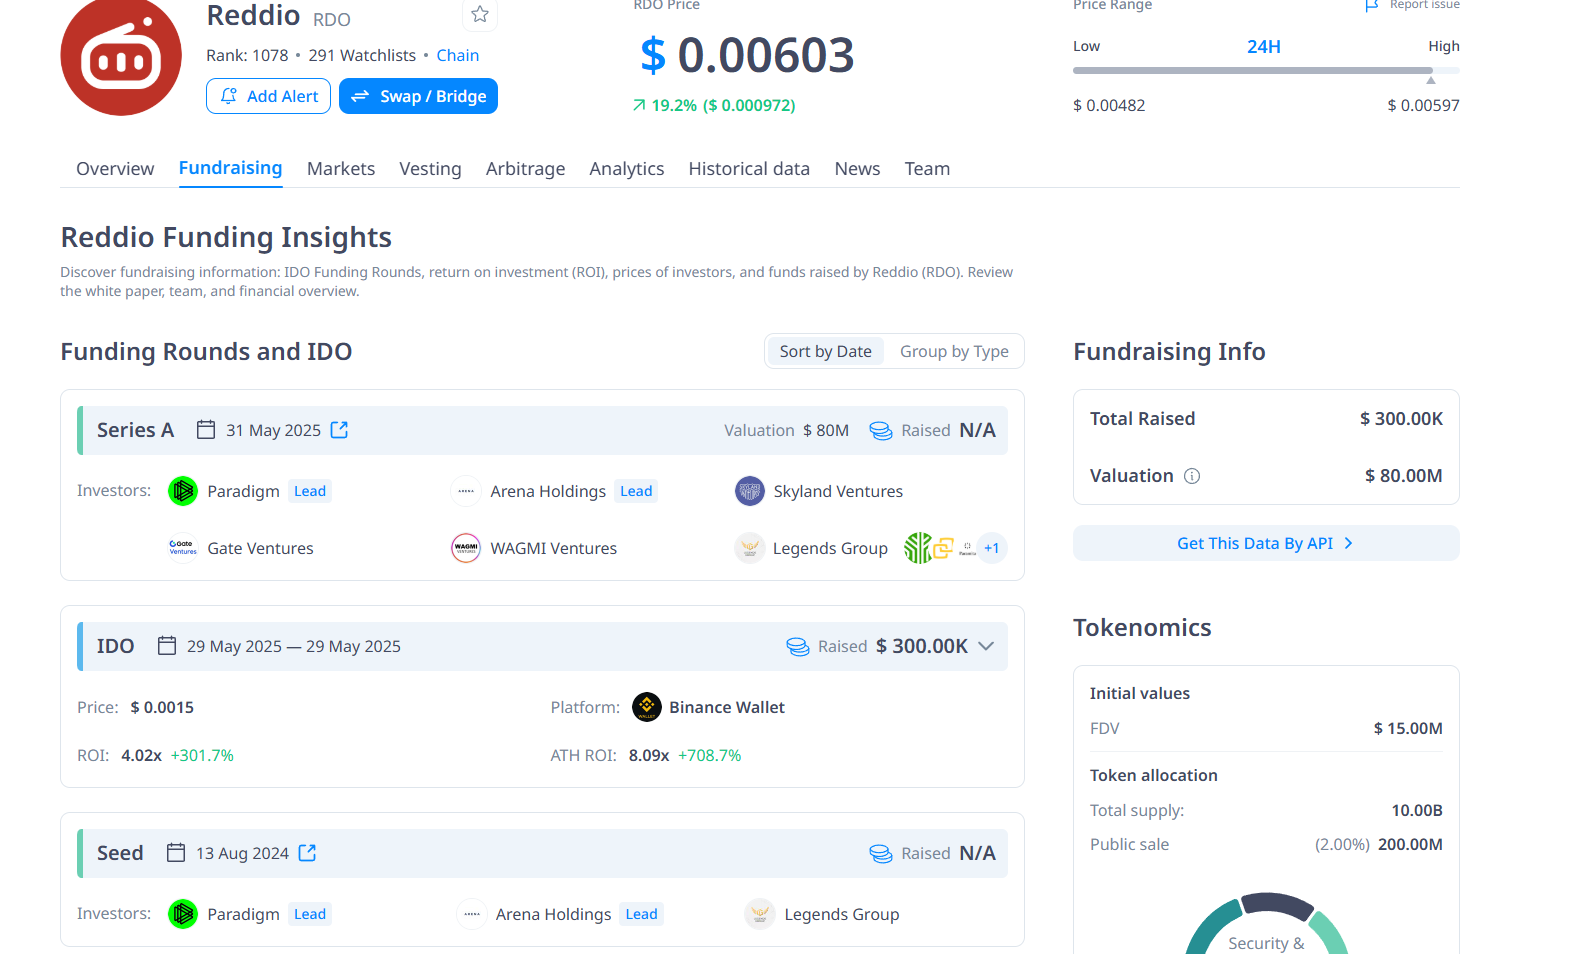This screenshot has height=954, width=1576.
Task: Click Arena Holdings logo in Series A
Action: click(x=466, y=491)
